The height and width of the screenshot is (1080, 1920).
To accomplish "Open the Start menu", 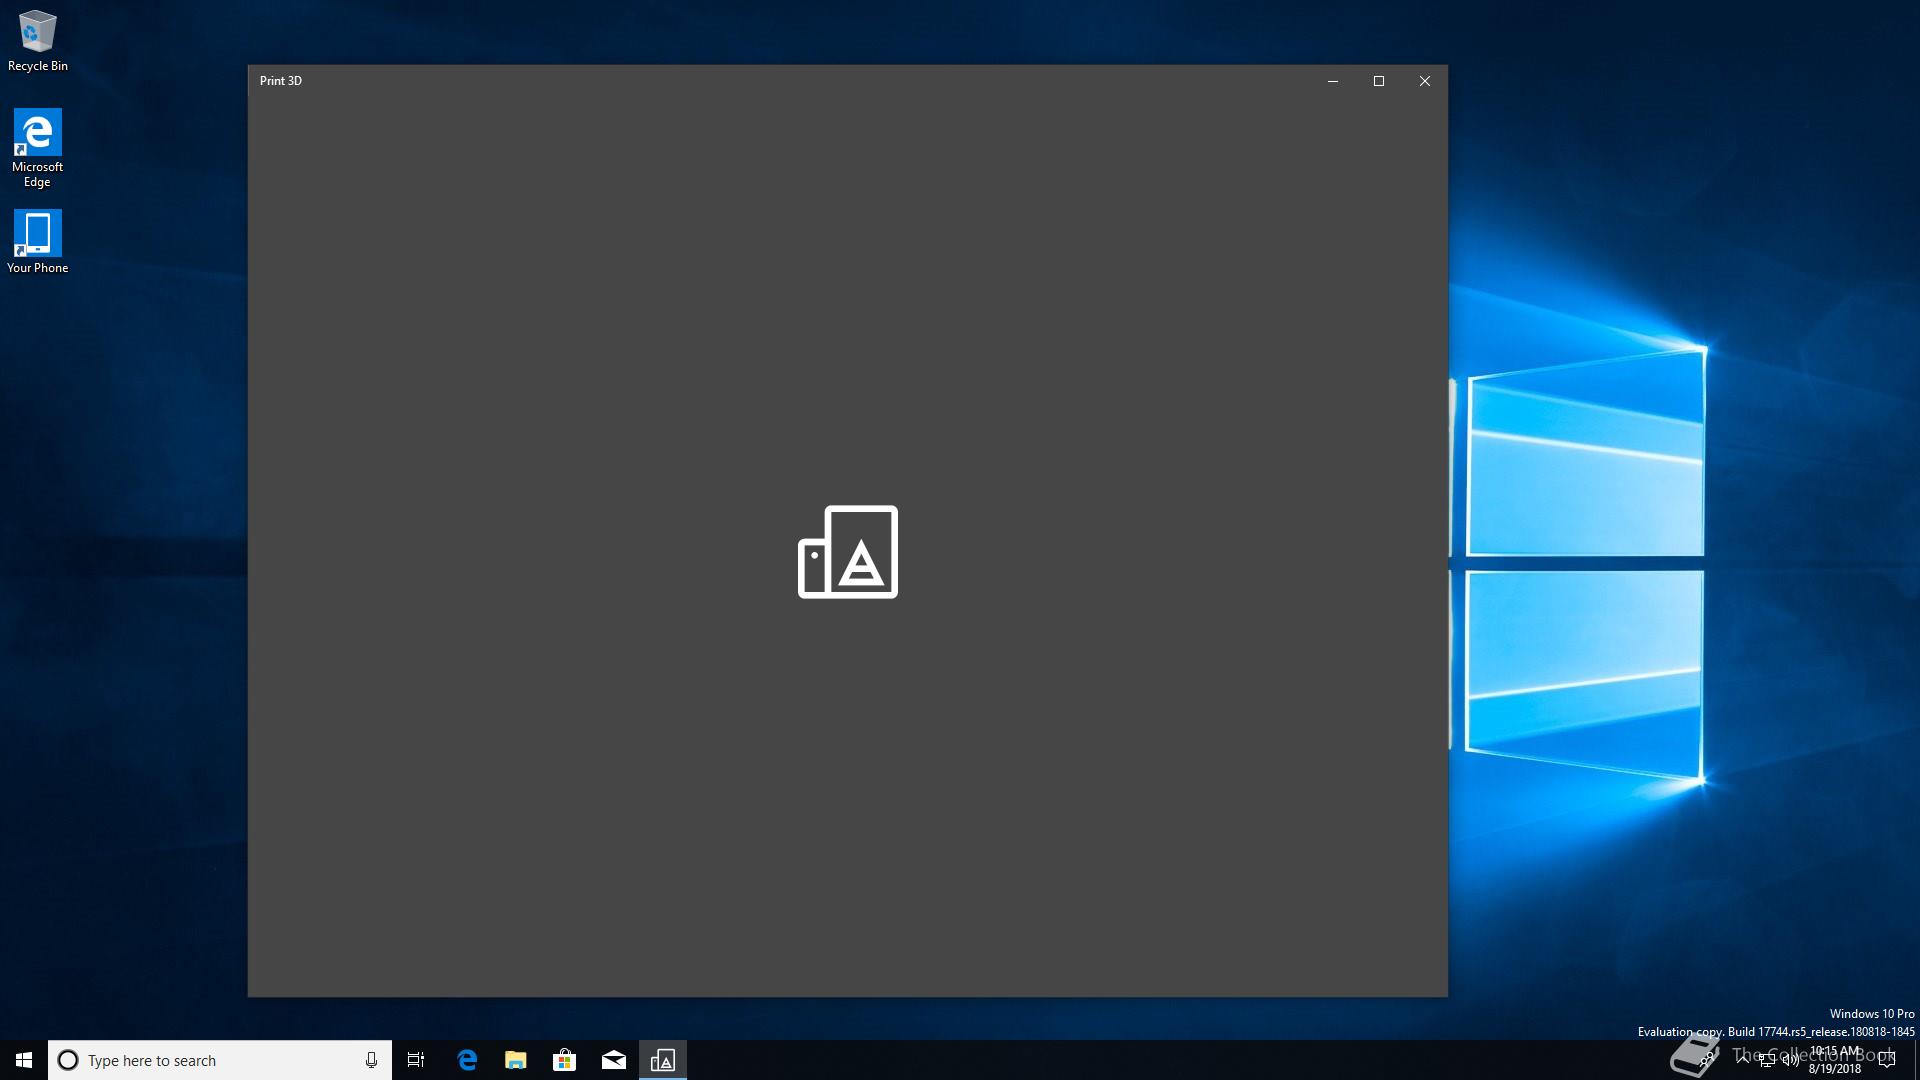I will click(x=24, y=1060).
